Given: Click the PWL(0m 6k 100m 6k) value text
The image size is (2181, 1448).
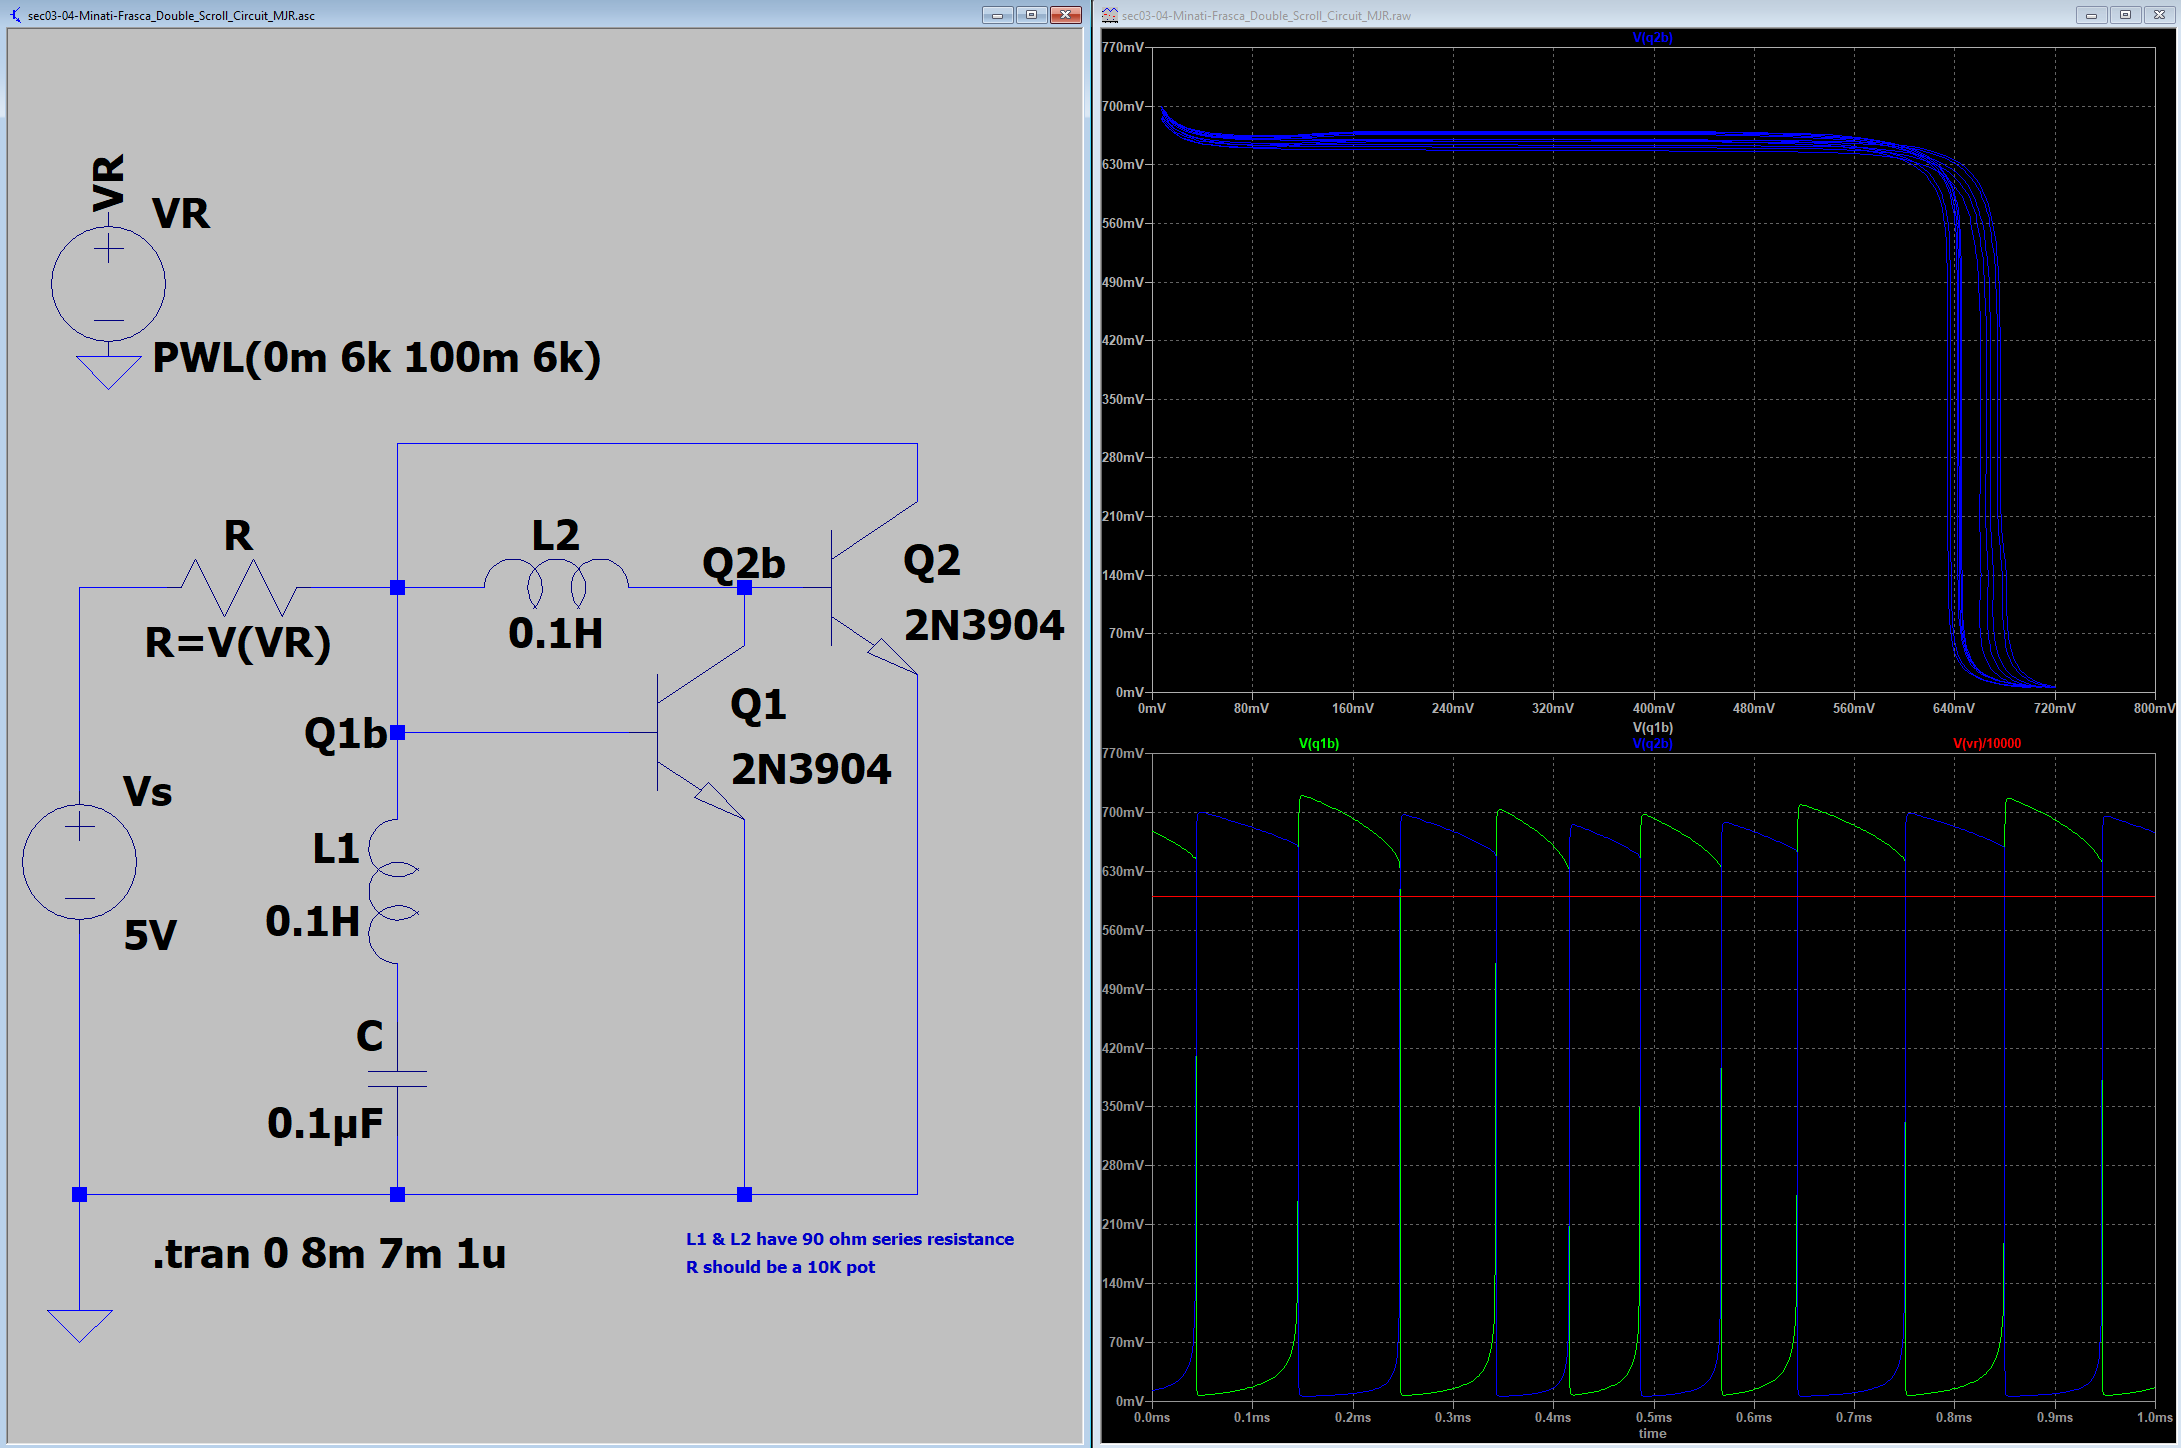Looking at the screenshot, I should [376, 357].
